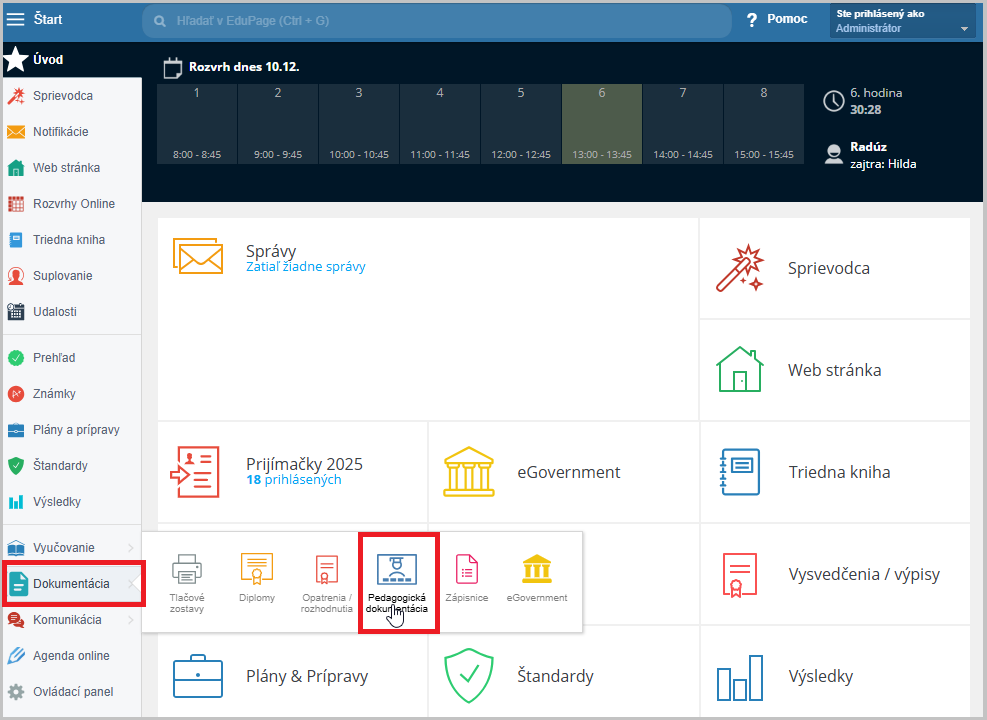Expand the Dokumentácia submenu arrow
Image resolution: width=987 pixels, height=720 pixels.
tap(131, 584)
